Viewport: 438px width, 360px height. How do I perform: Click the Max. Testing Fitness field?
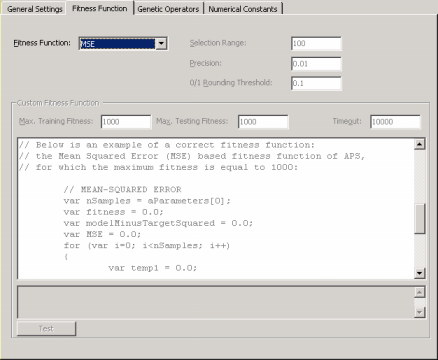(263, 122)
